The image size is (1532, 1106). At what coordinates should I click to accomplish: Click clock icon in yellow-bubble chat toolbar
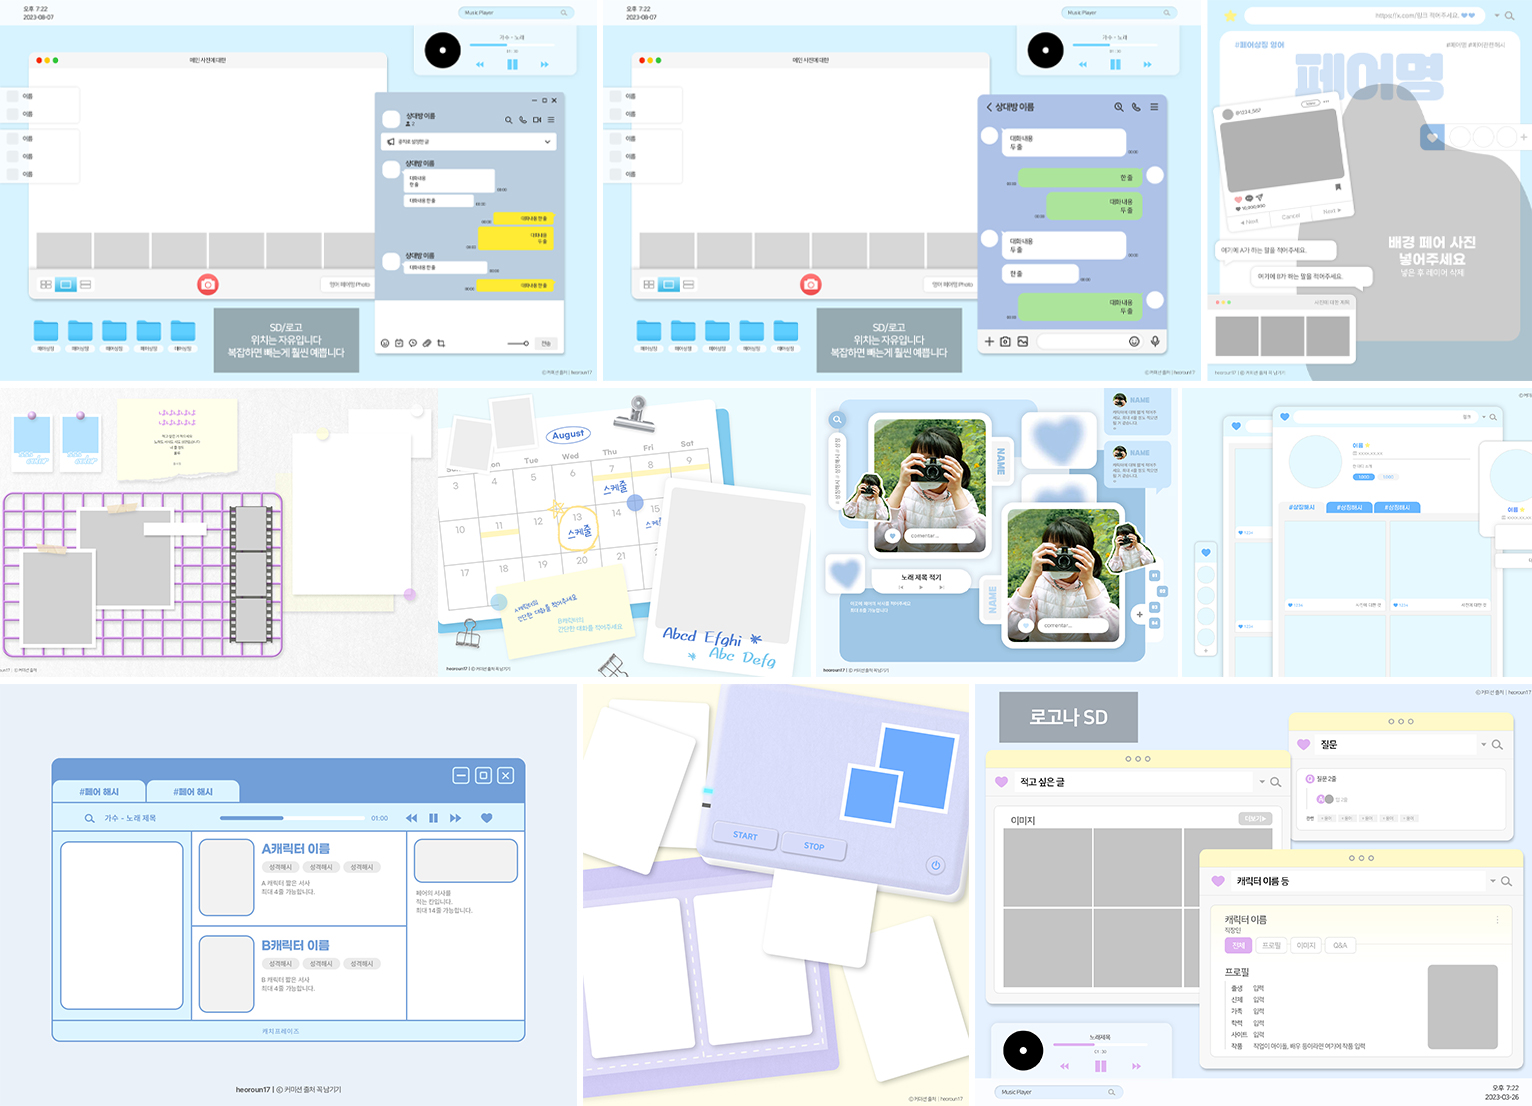tap(413, 343)
